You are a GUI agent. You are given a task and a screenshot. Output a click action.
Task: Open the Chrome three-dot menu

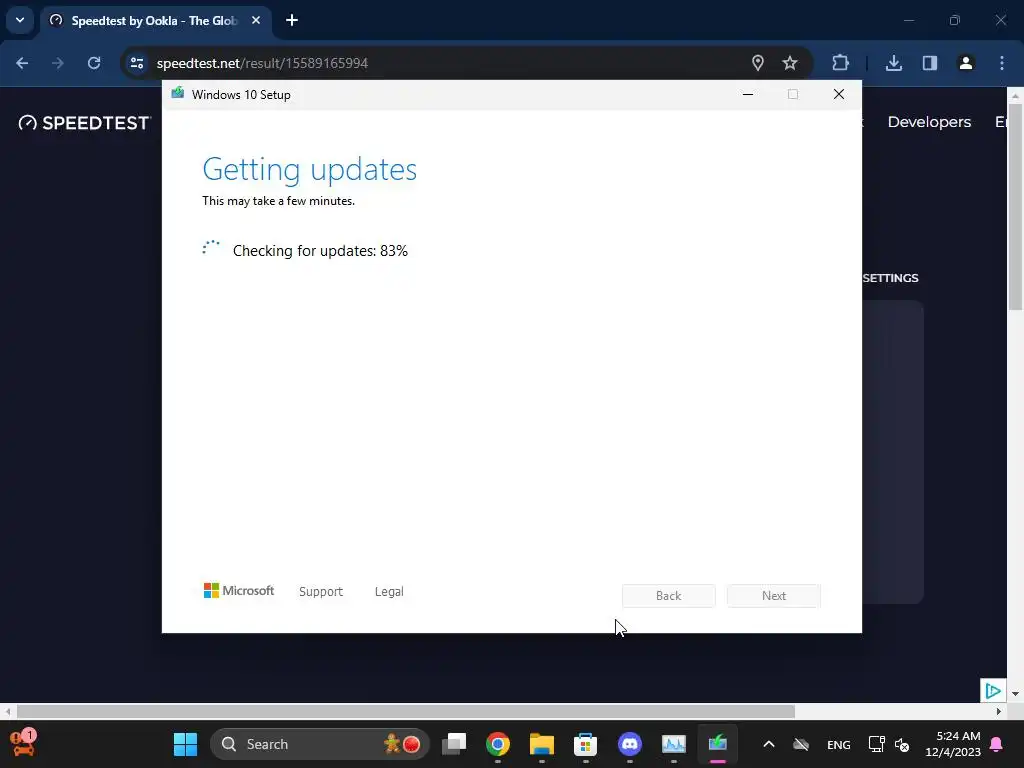click(1002, 63)
